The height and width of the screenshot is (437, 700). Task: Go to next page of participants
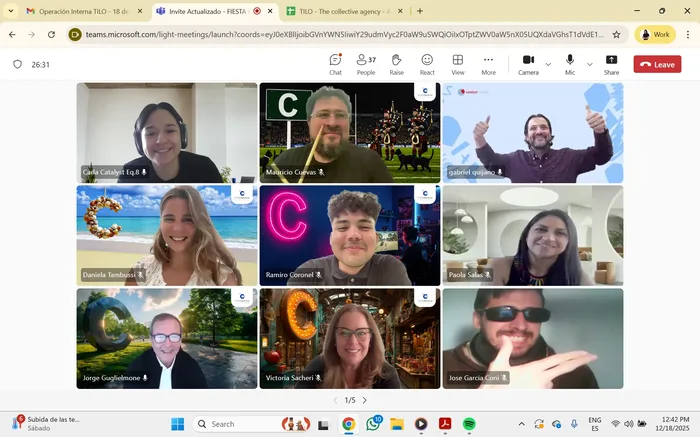coord(365,400)
